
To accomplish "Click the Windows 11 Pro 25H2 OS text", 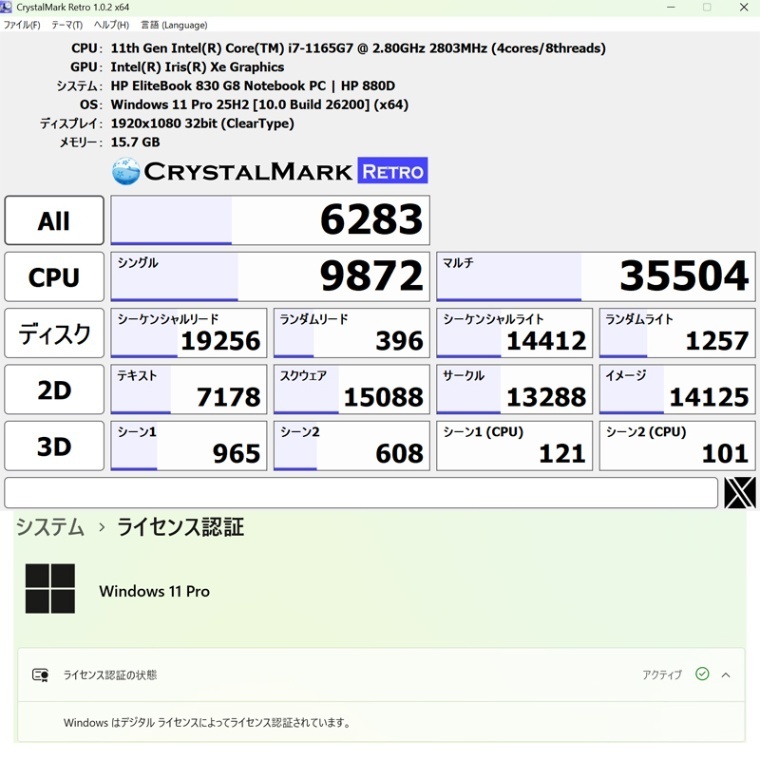I will (259, 105).
